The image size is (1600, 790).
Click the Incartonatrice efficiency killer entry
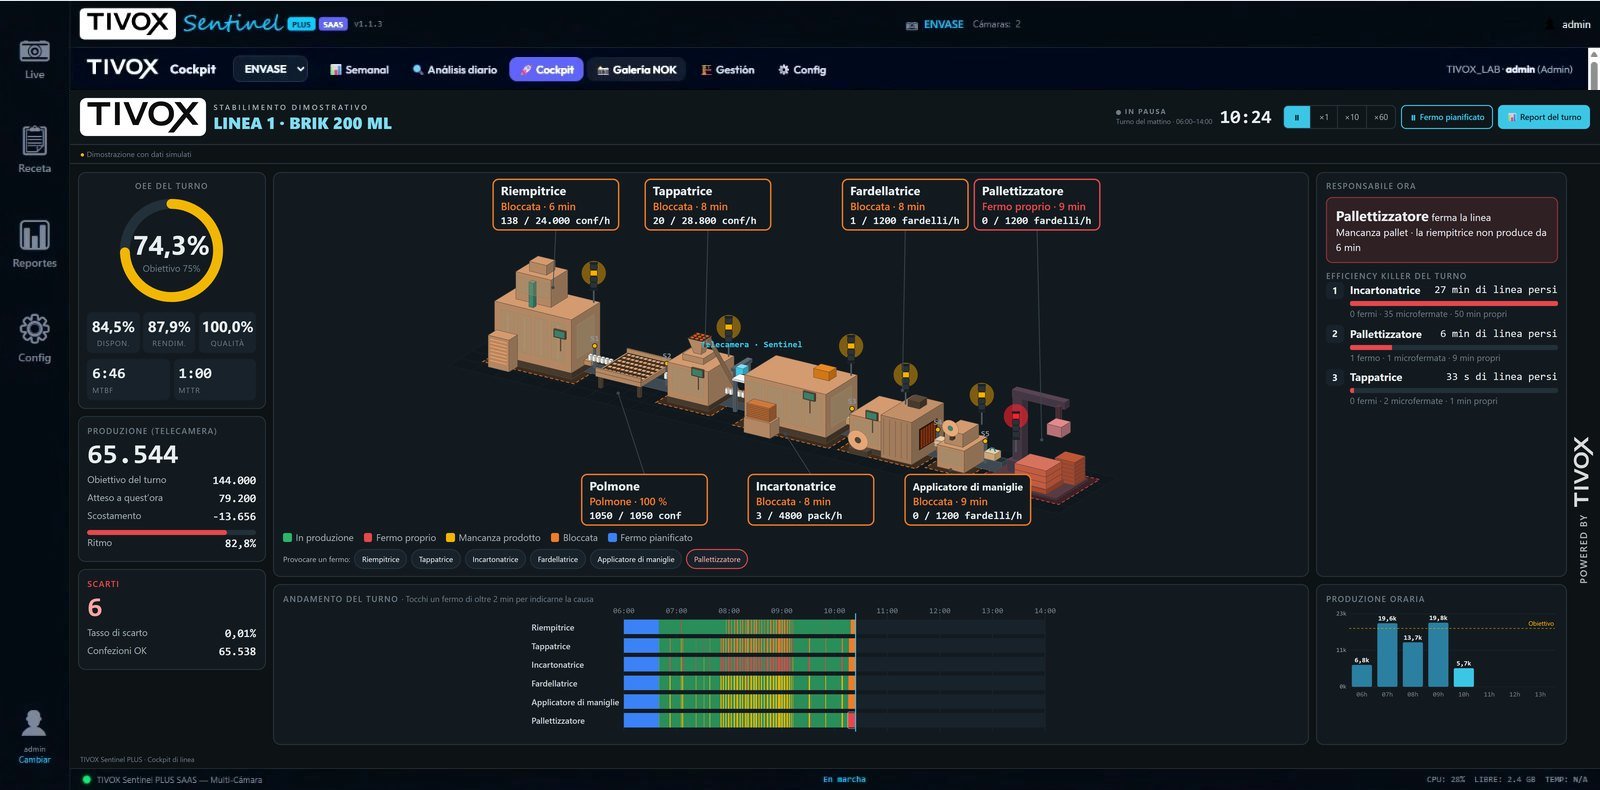1442,301
